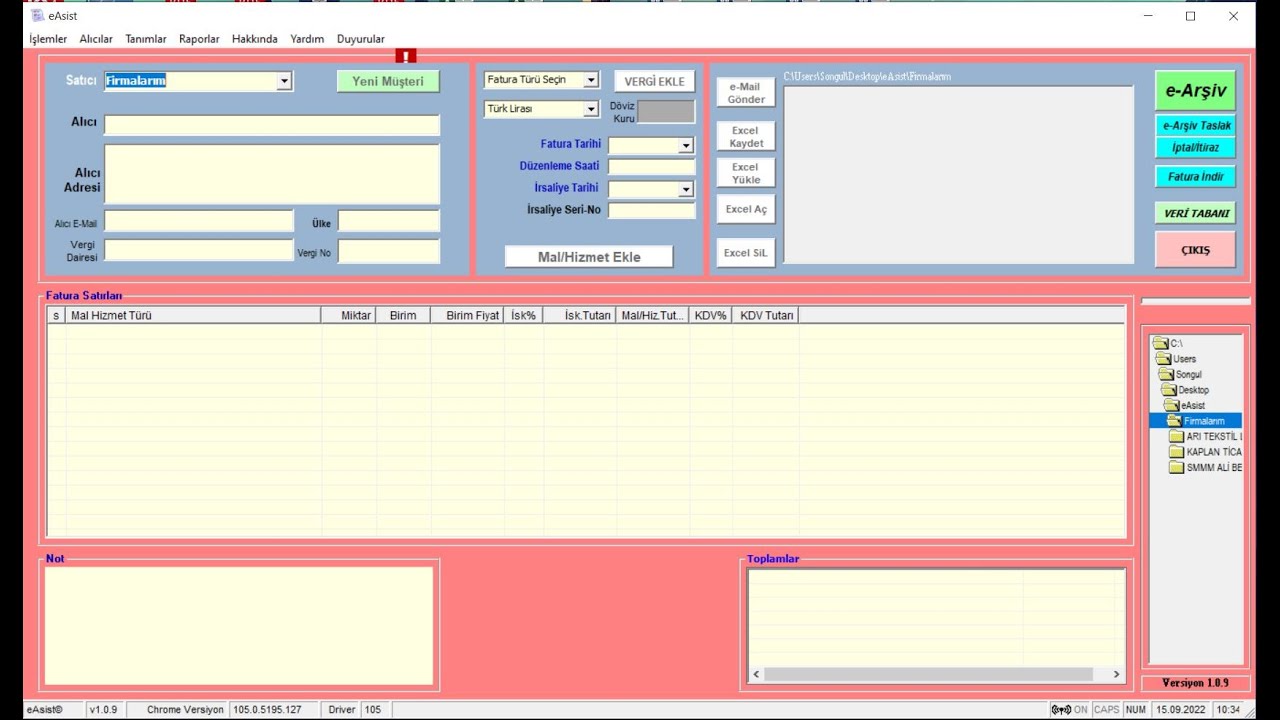Open the Fatura Tarihi date dropdown
Screen dimensions: 1280x720
click(686, 146)
